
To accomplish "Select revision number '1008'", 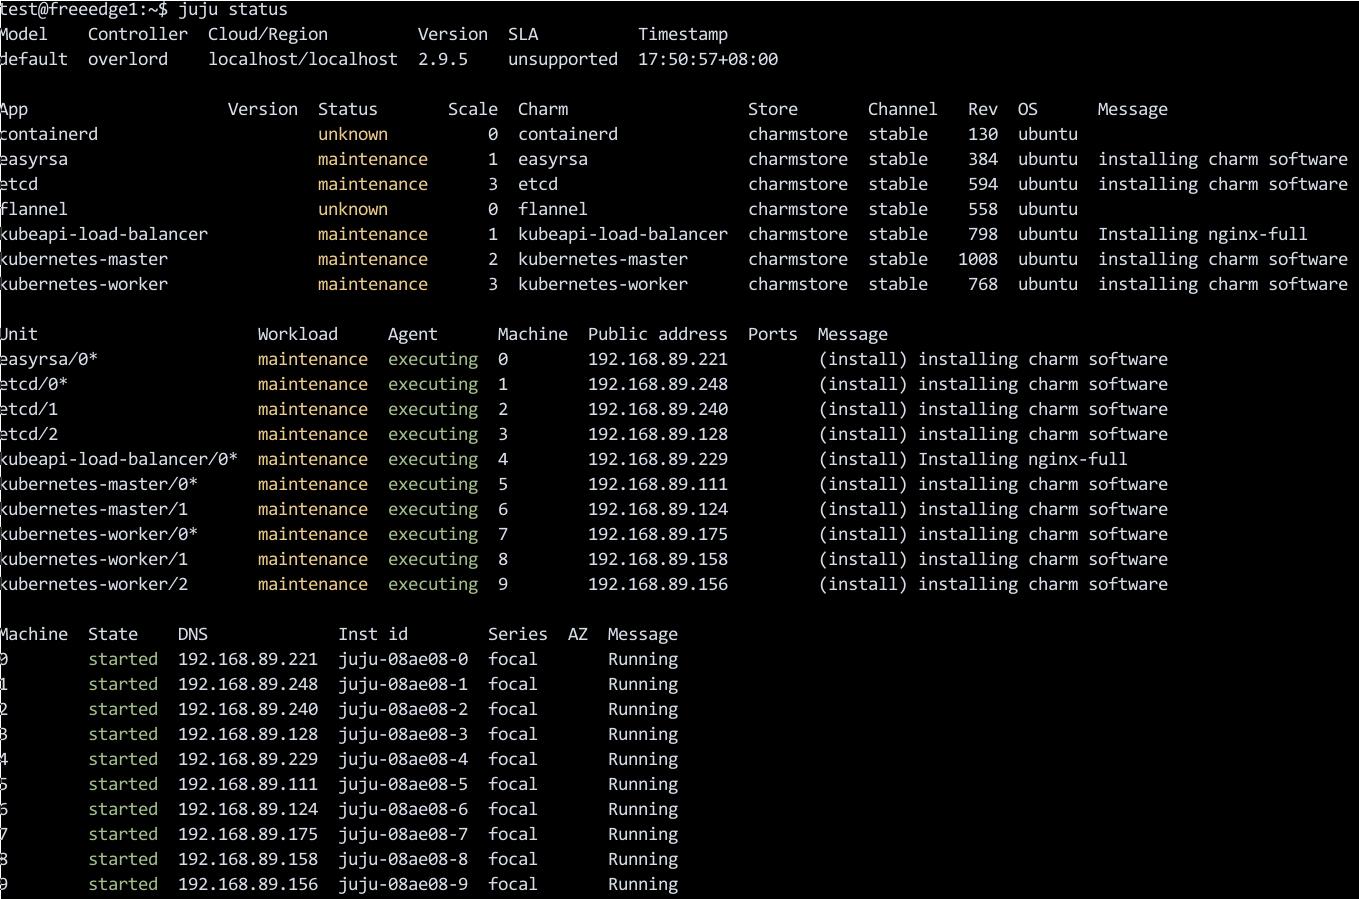I will point(978,259).
